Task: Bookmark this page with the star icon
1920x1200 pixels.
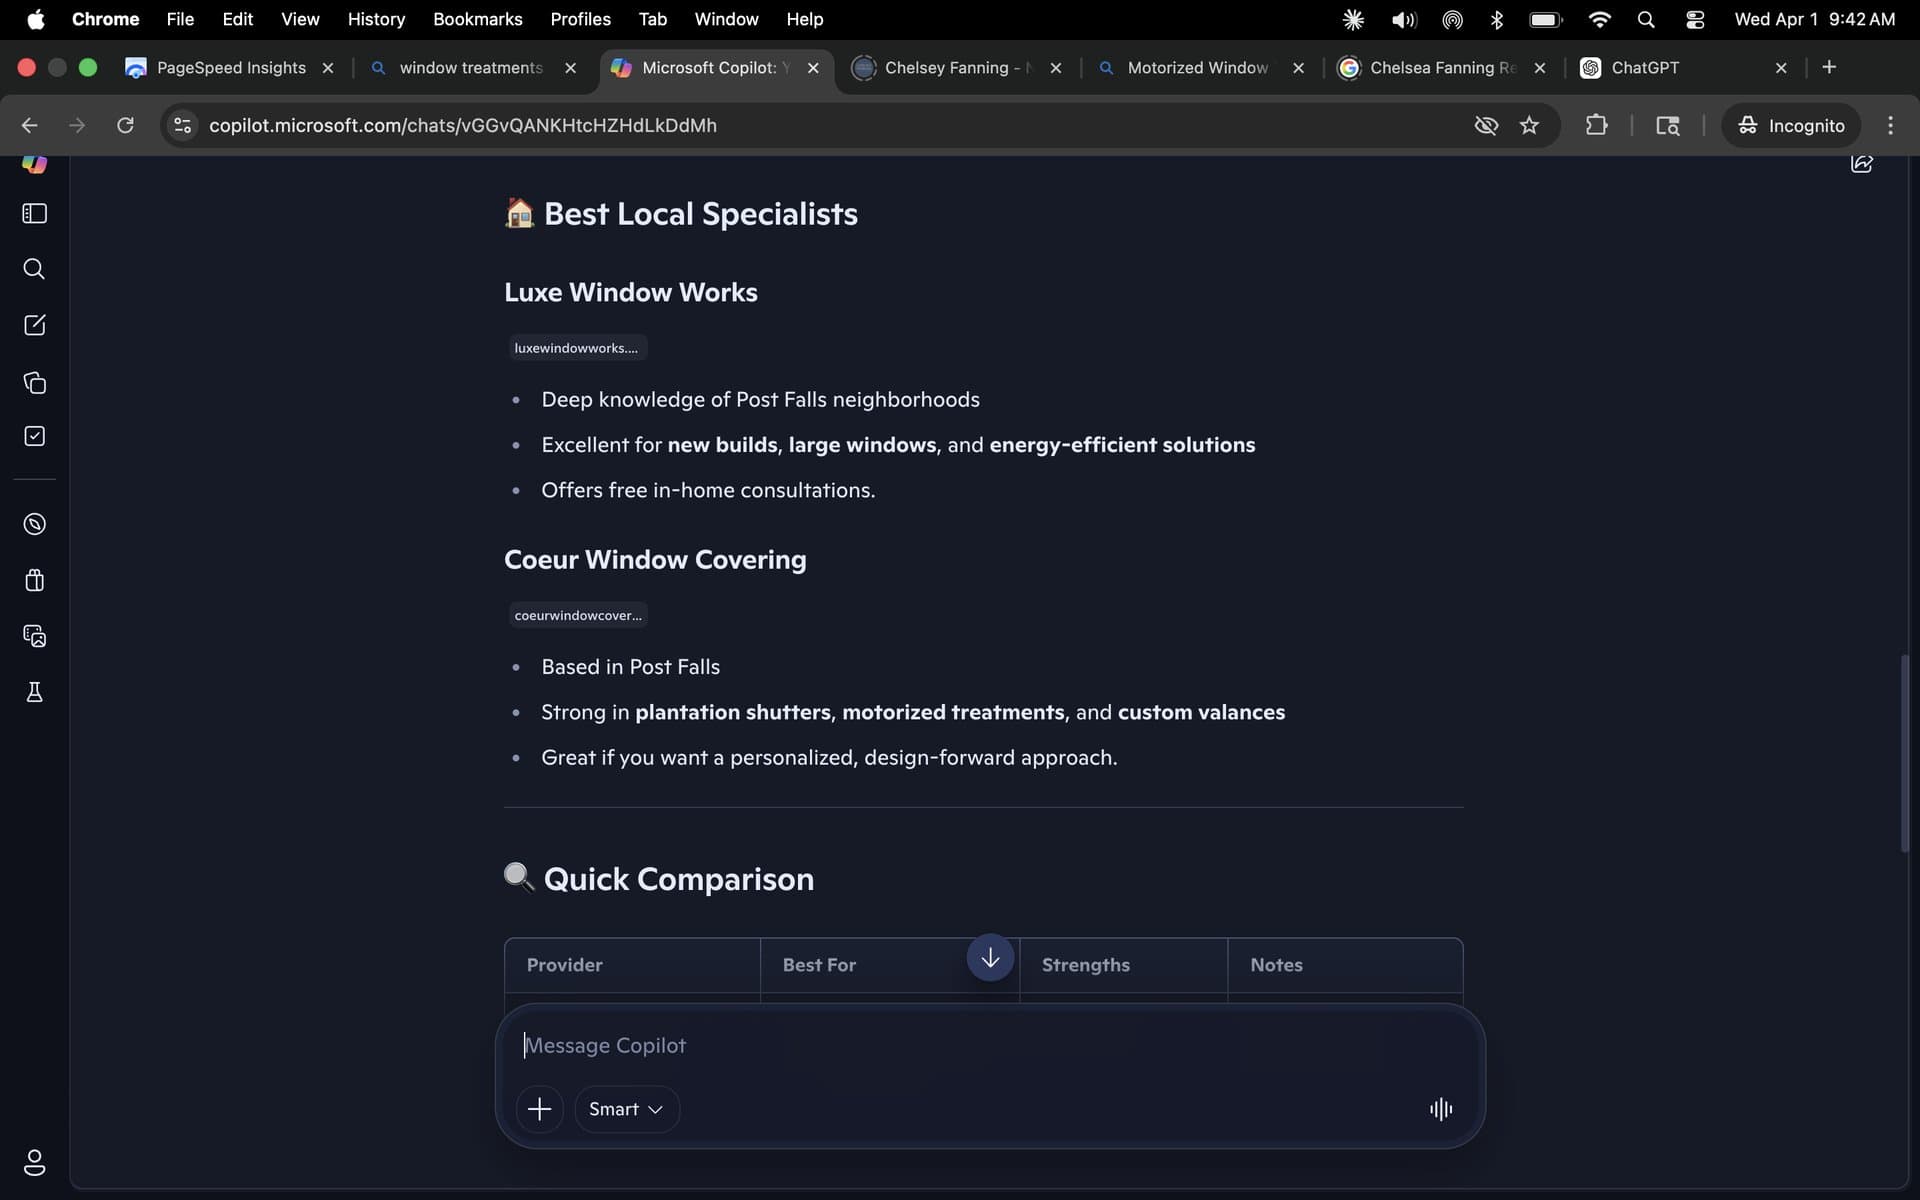Action: point(1530,125)
